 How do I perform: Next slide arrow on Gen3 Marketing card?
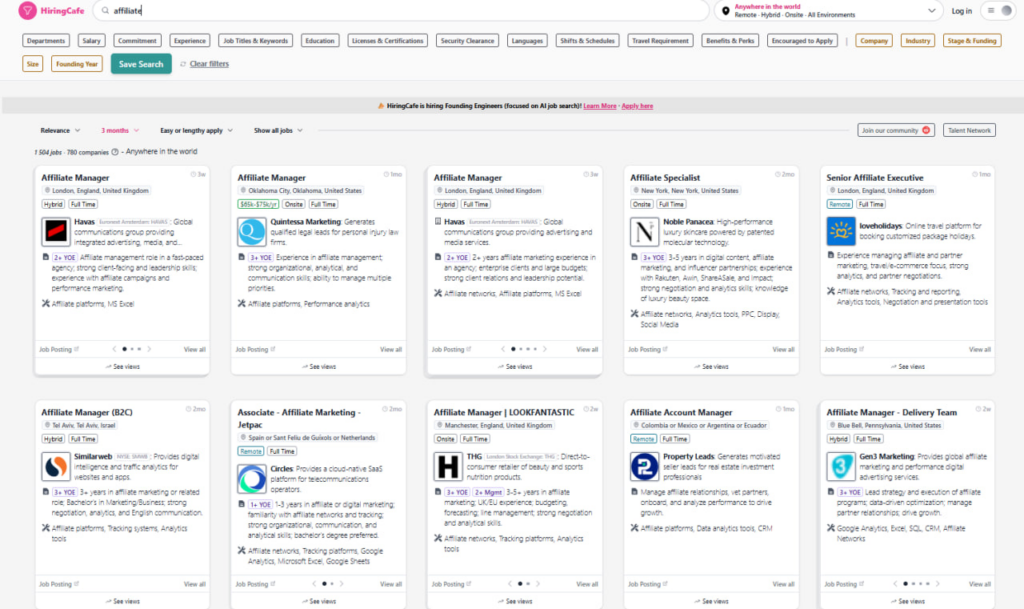pyautogui.click(x=937, y=584)
